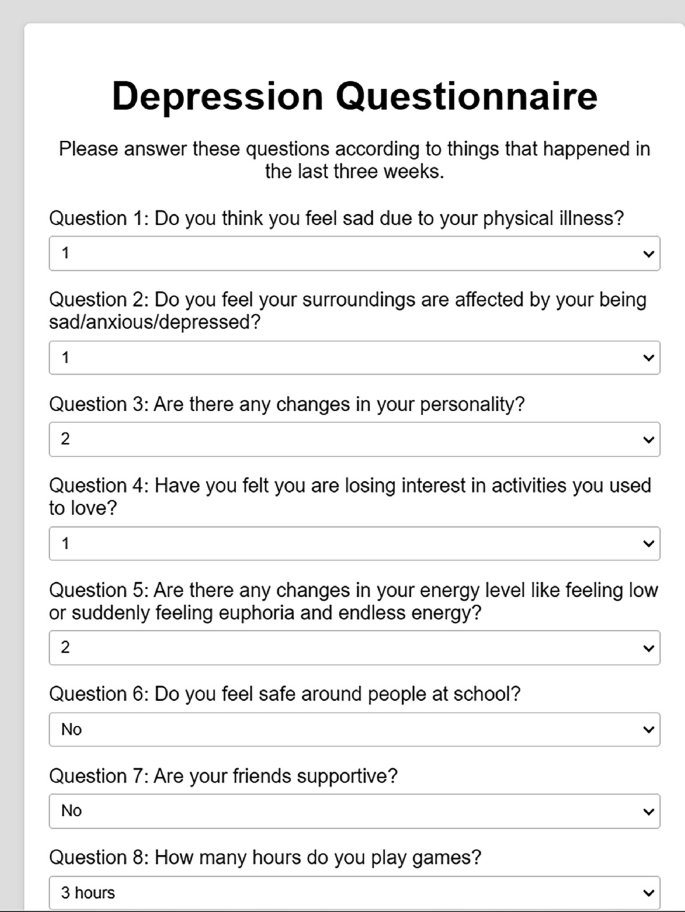Click the 'Depression Questionnaire' heading

pyautogui.click(x=354, y=96)
